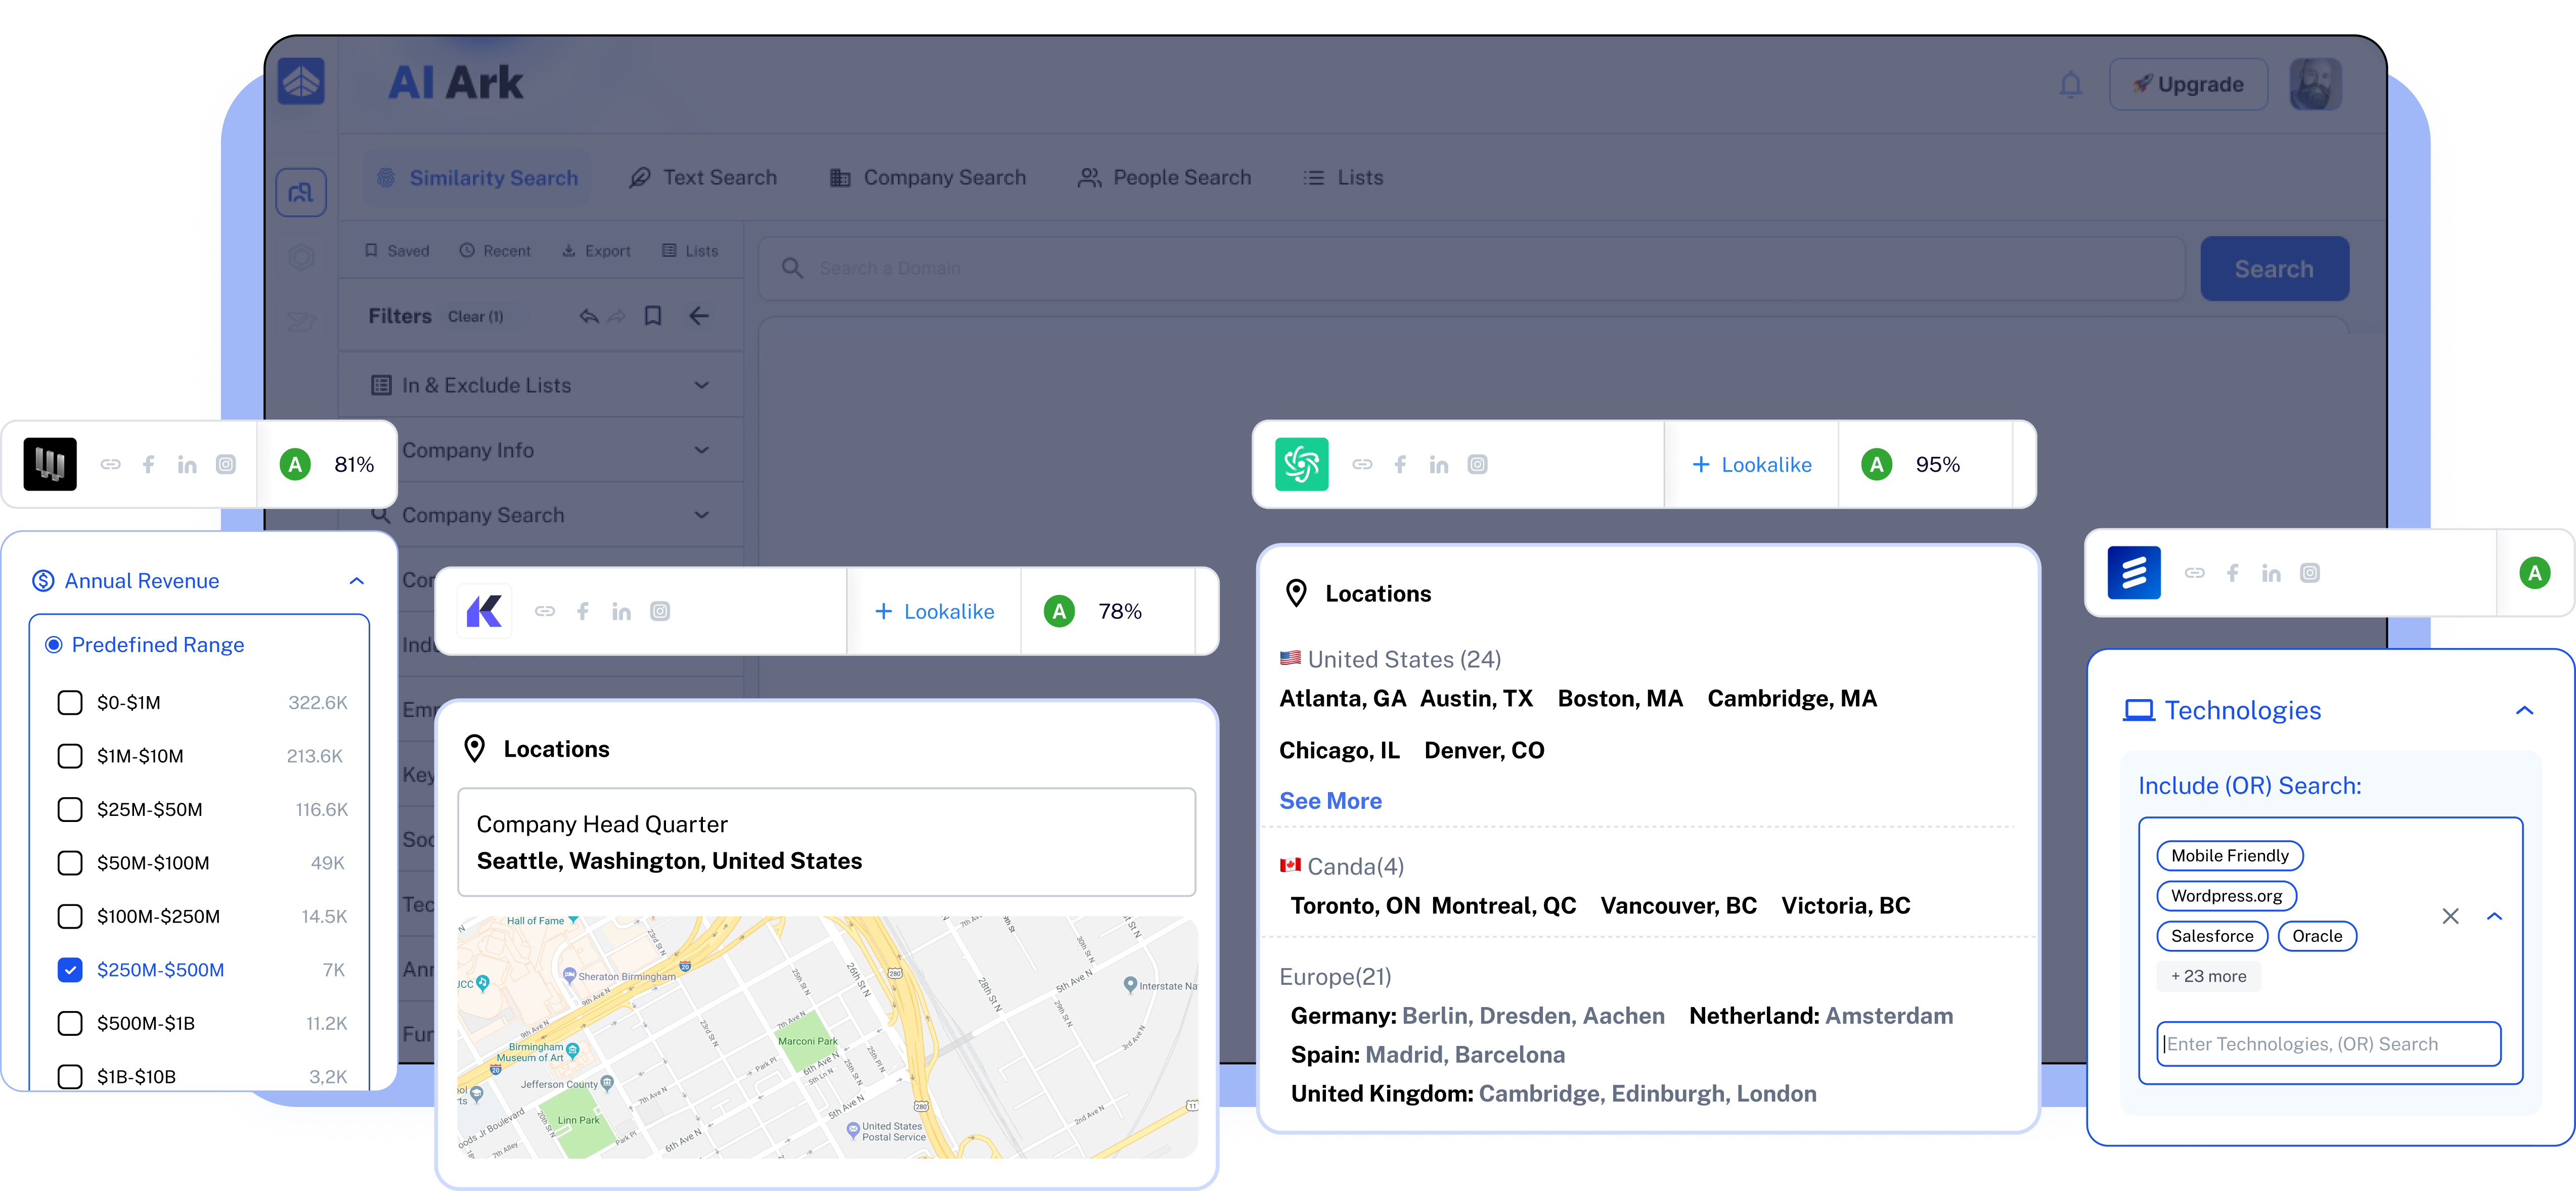Collapse the Annual Revenue panel

tap(357, 581)
